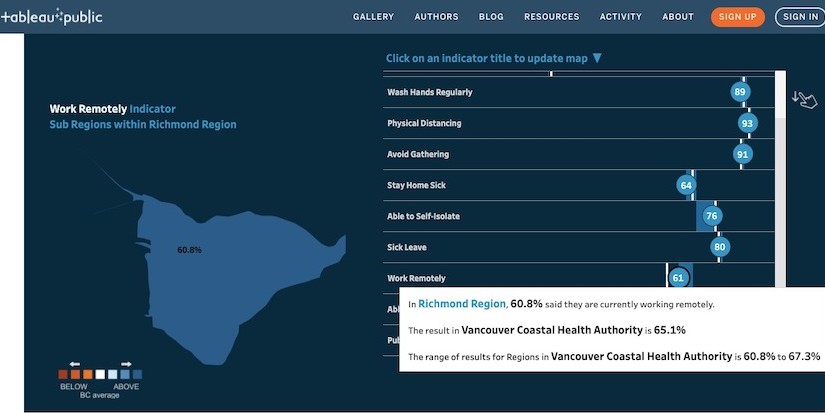
Task: Click the 89 value bubble
Action: 740,92
